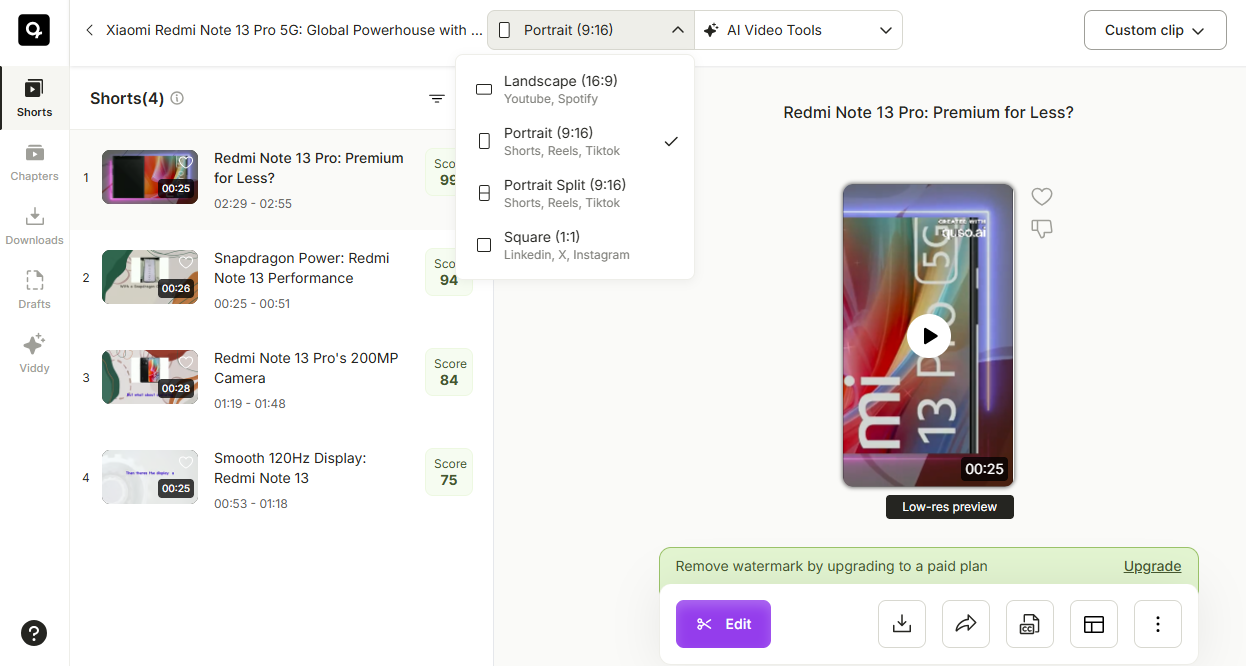The height and width of the screenshot is (666, 1246).
Task: Open captions CC icon button
Action: click(1030, 624)
